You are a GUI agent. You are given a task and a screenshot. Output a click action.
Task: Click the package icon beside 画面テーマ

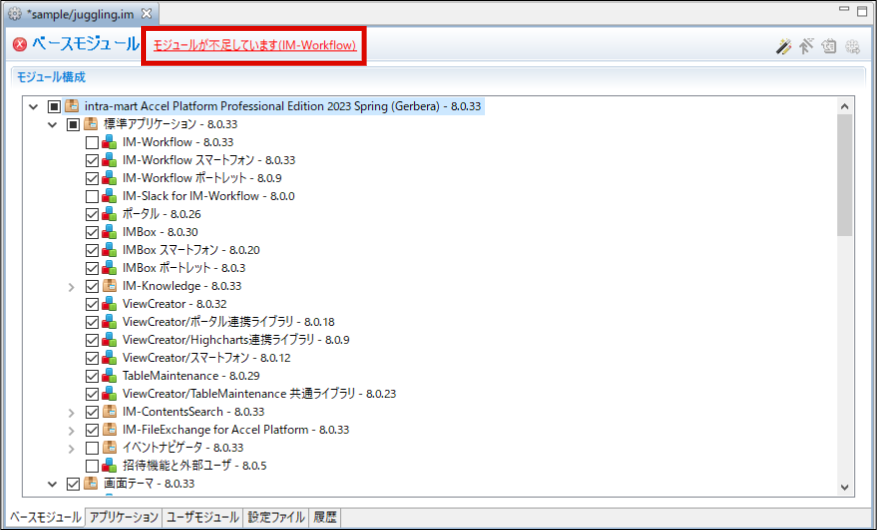click(91, 483)
